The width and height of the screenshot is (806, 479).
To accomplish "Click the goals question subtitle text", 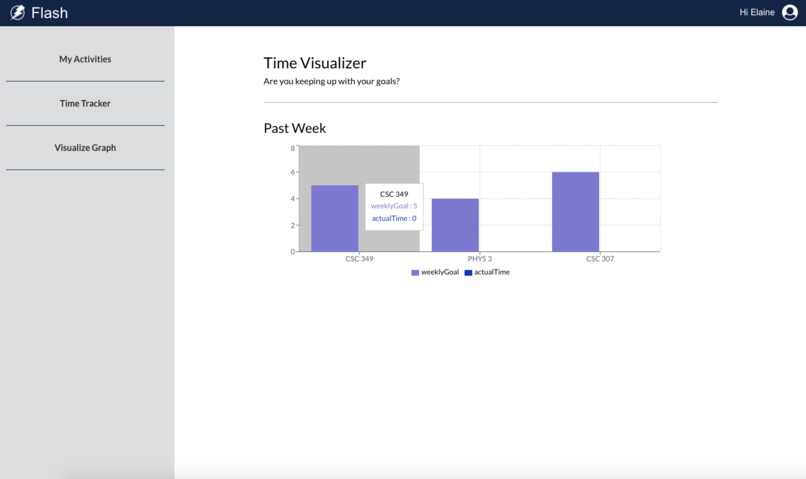I will pos(332,81).
